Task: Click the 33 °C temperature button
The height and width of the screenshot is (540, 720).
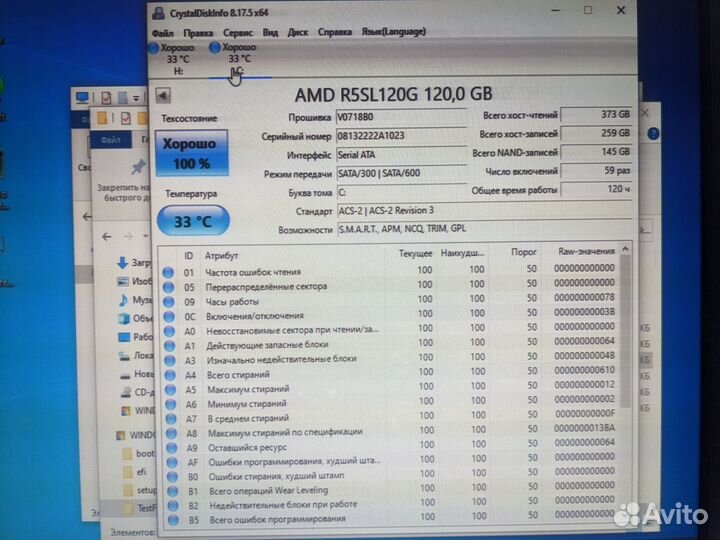Action: [193, 221]
